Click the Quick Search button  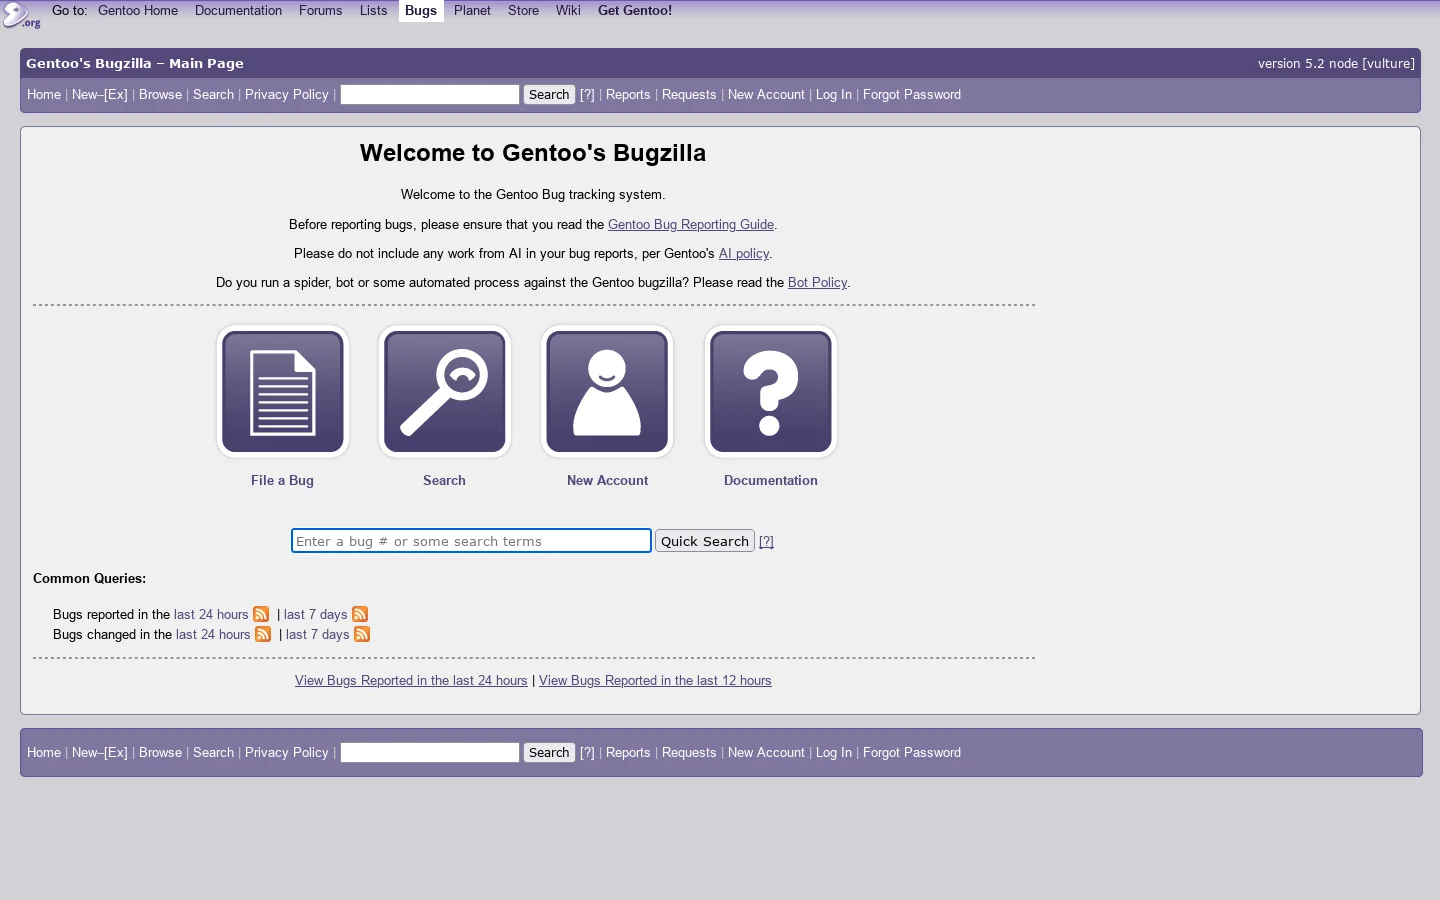coord(705,541)
